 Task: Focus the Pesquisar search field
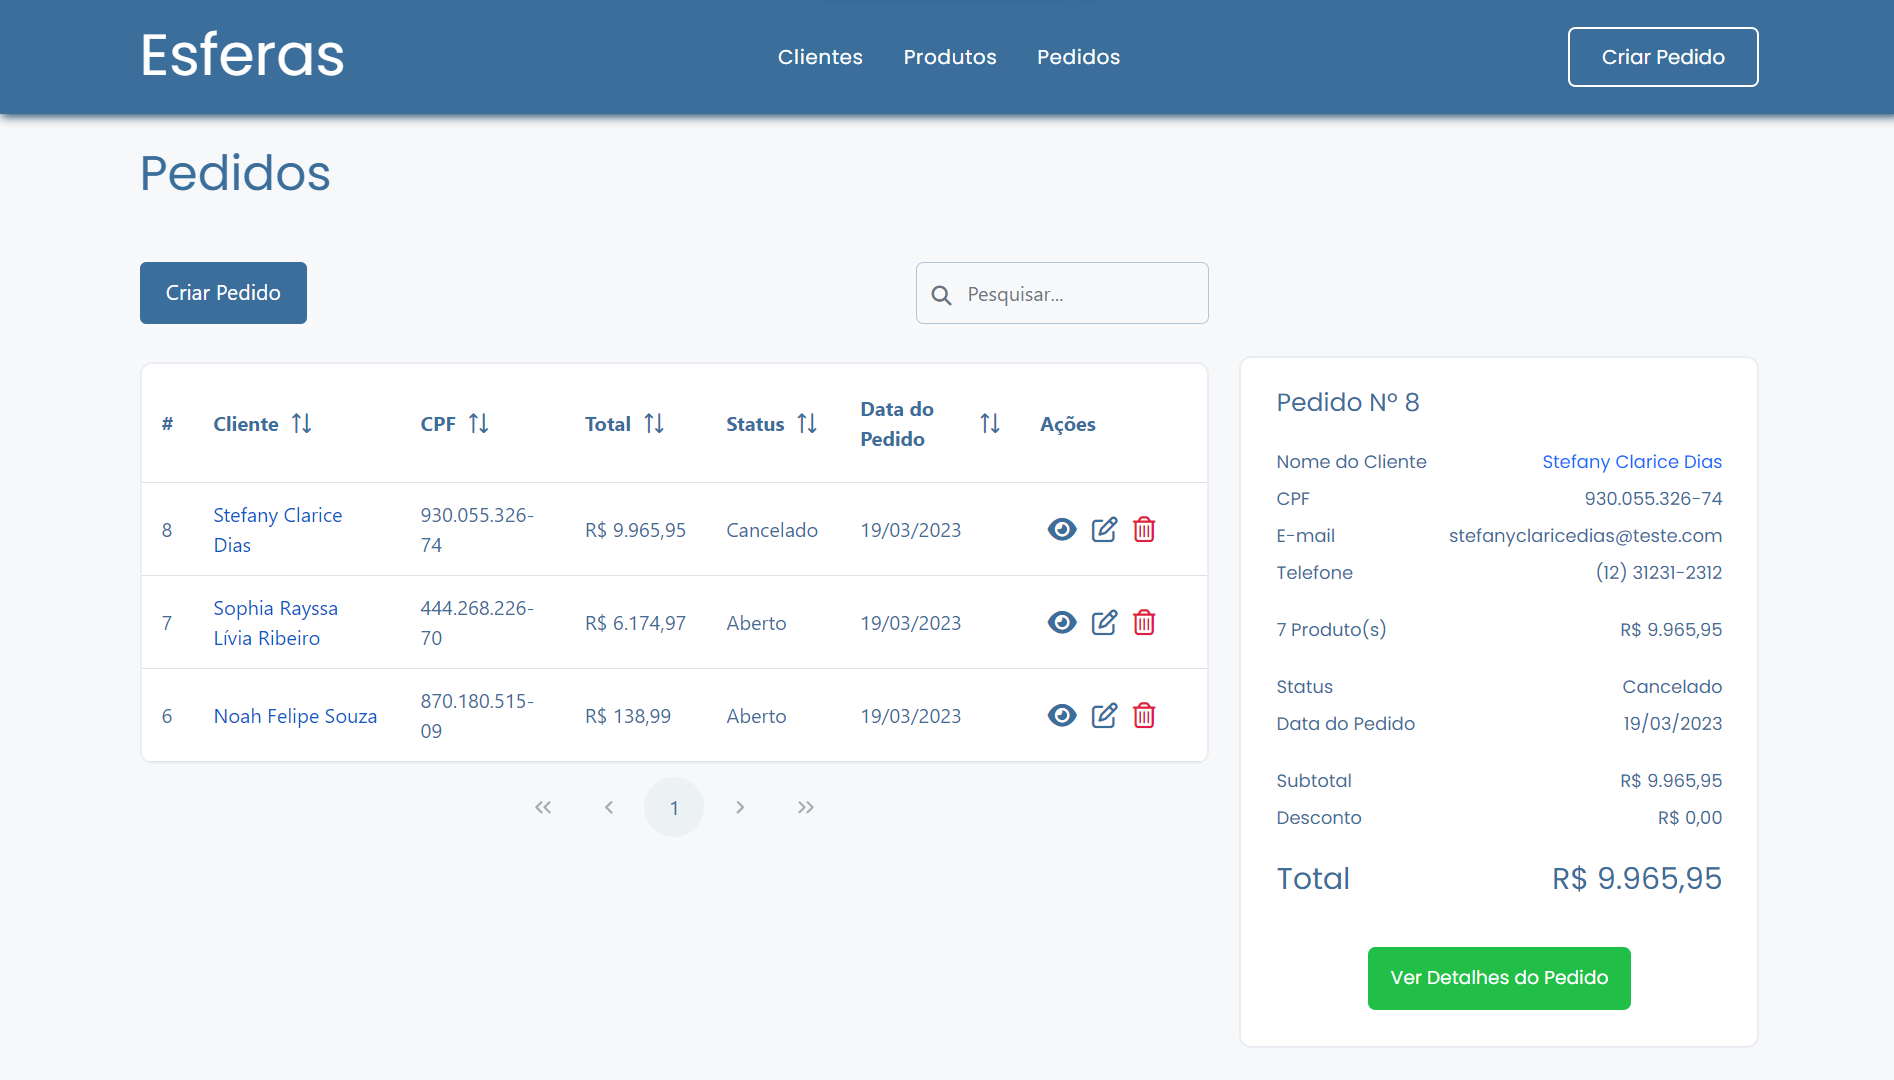point(1062,293)
